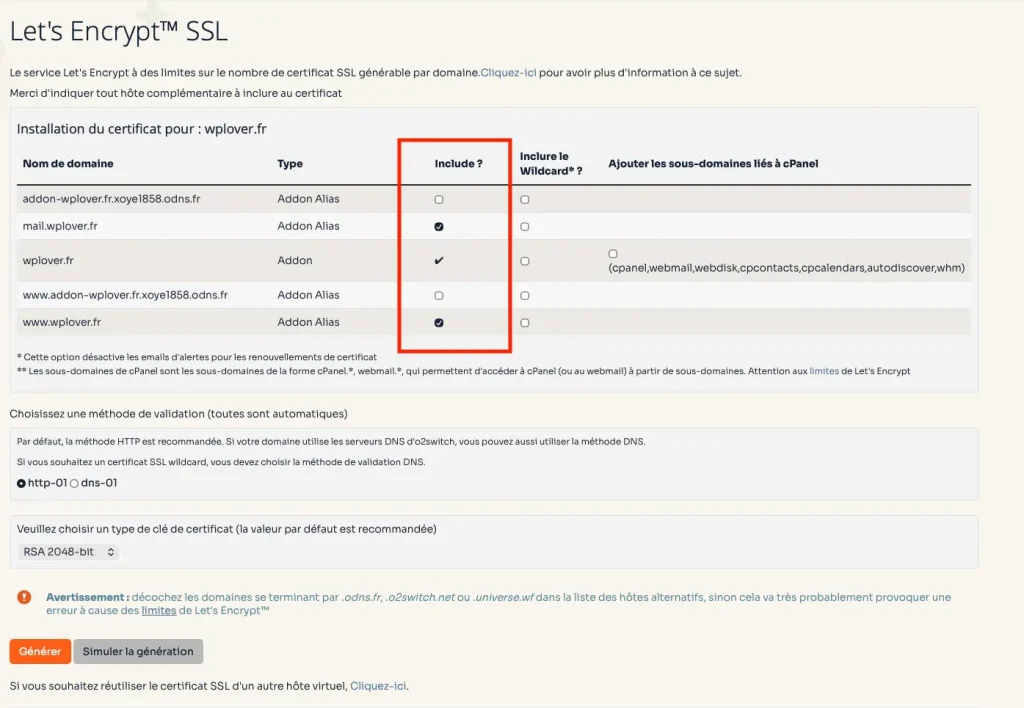Uncheck Include for mail.wplover.fr

point(439,227)
